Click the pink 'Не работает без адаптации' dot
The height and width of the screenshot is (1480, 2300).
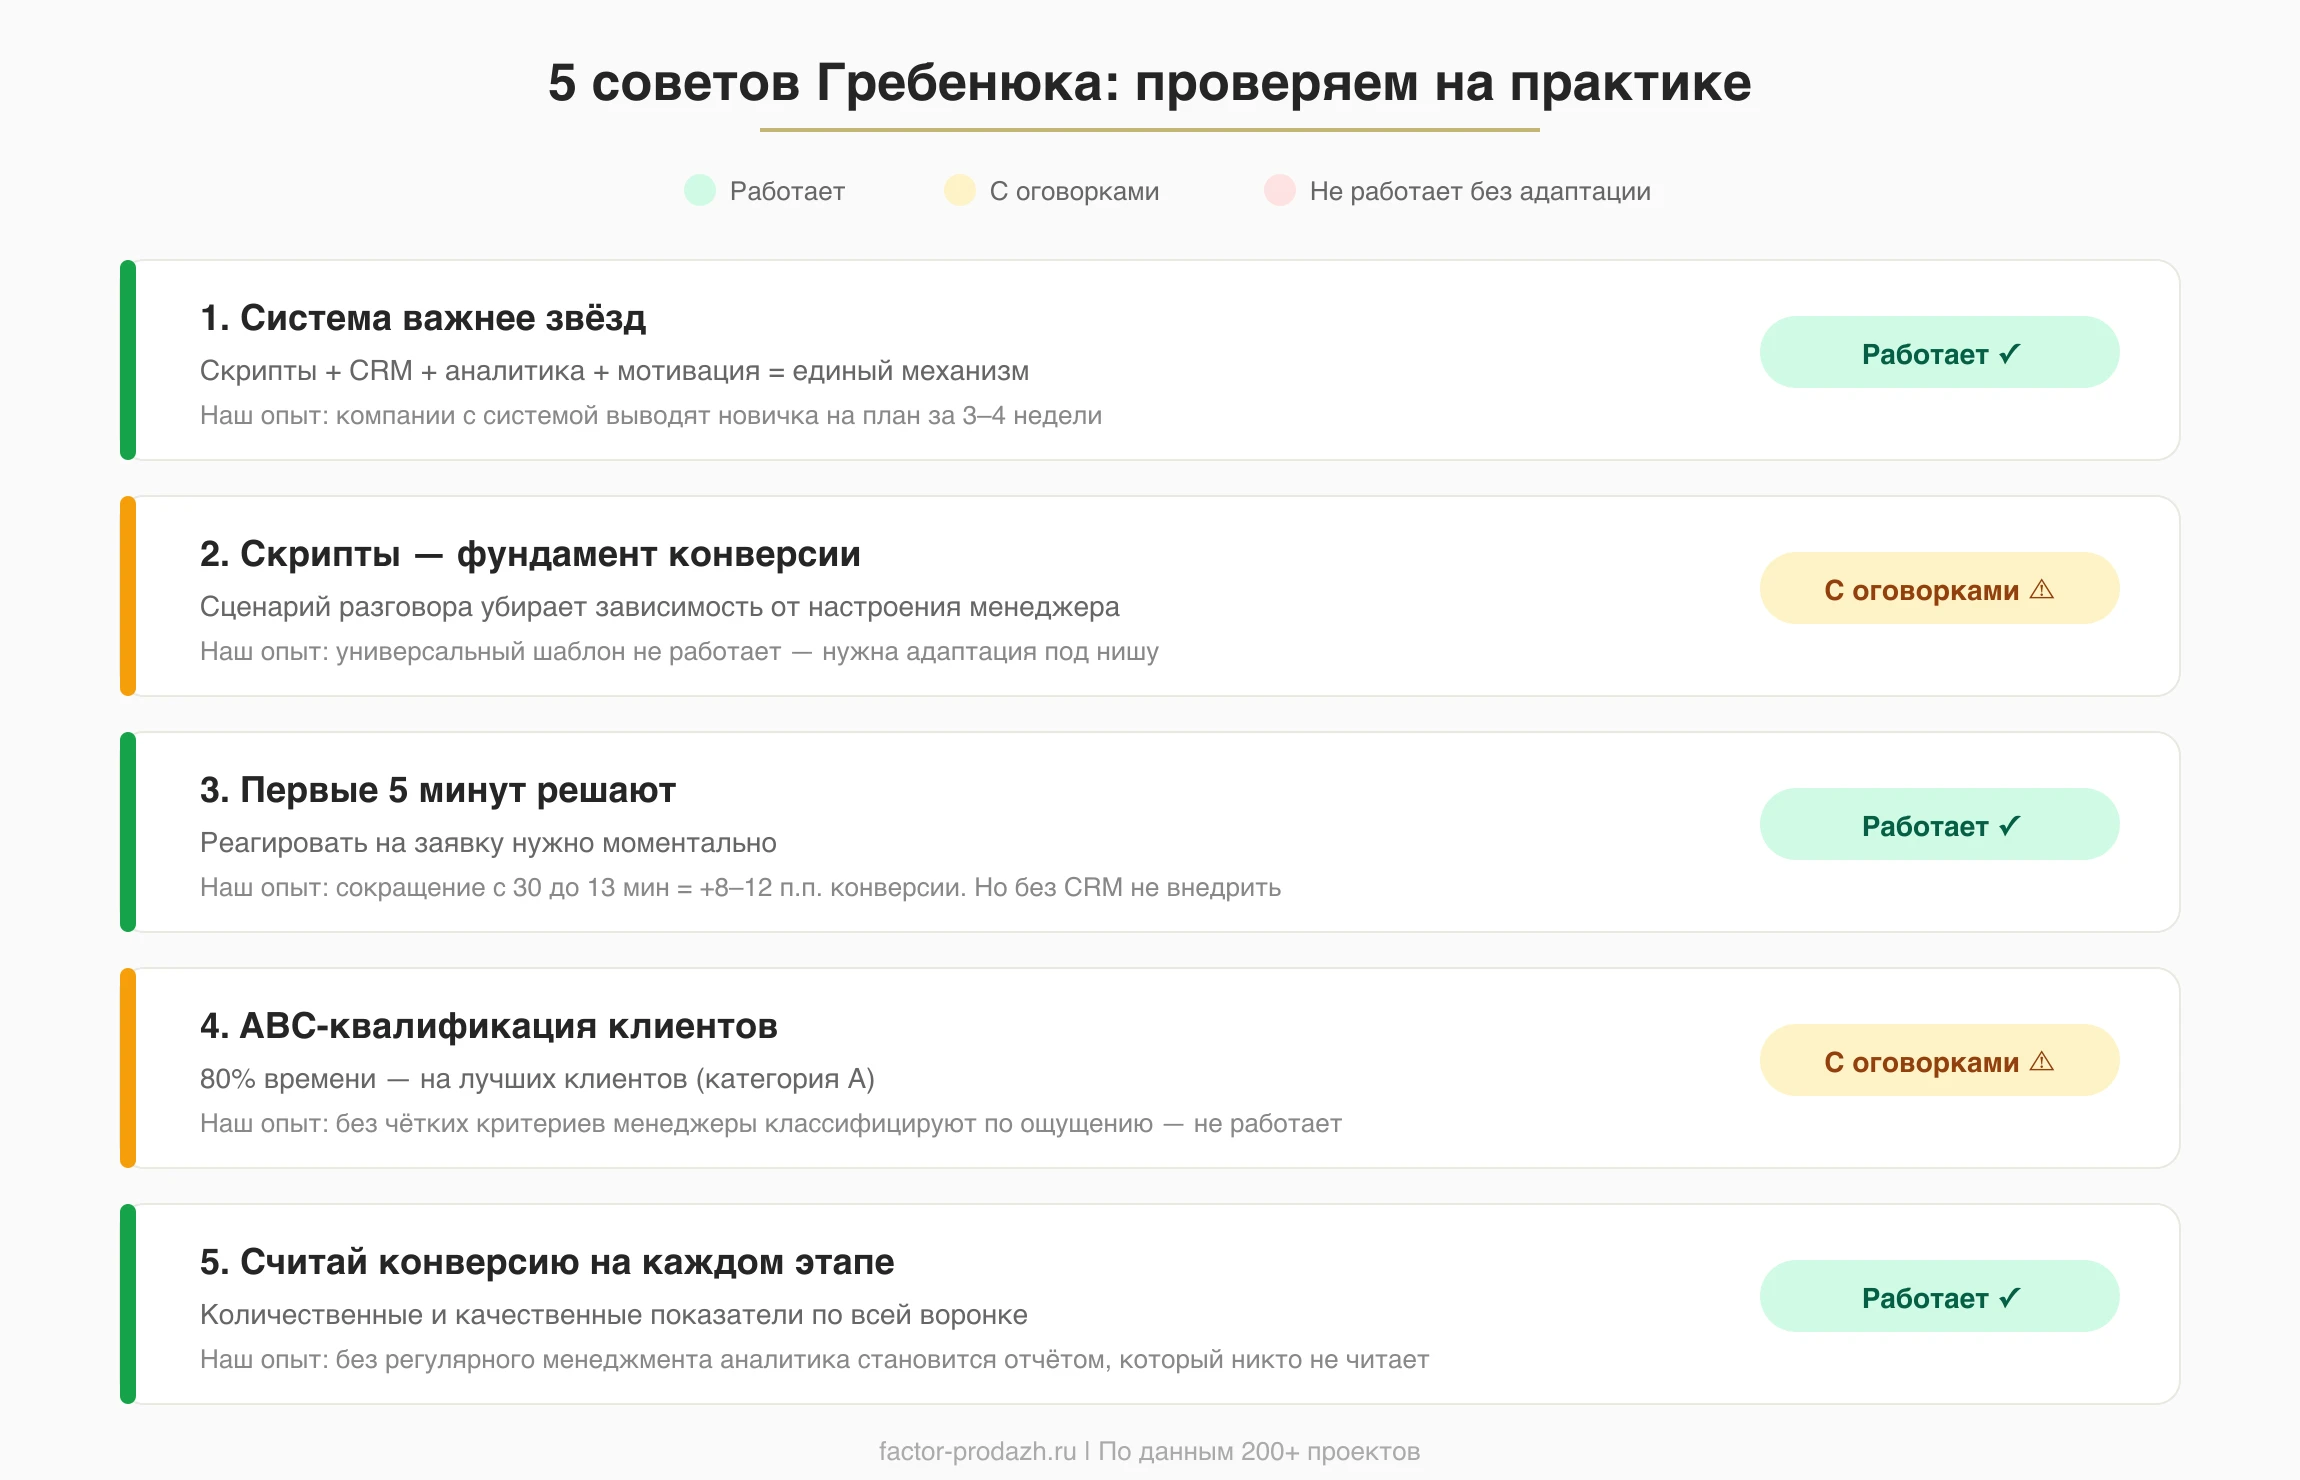1280,190
